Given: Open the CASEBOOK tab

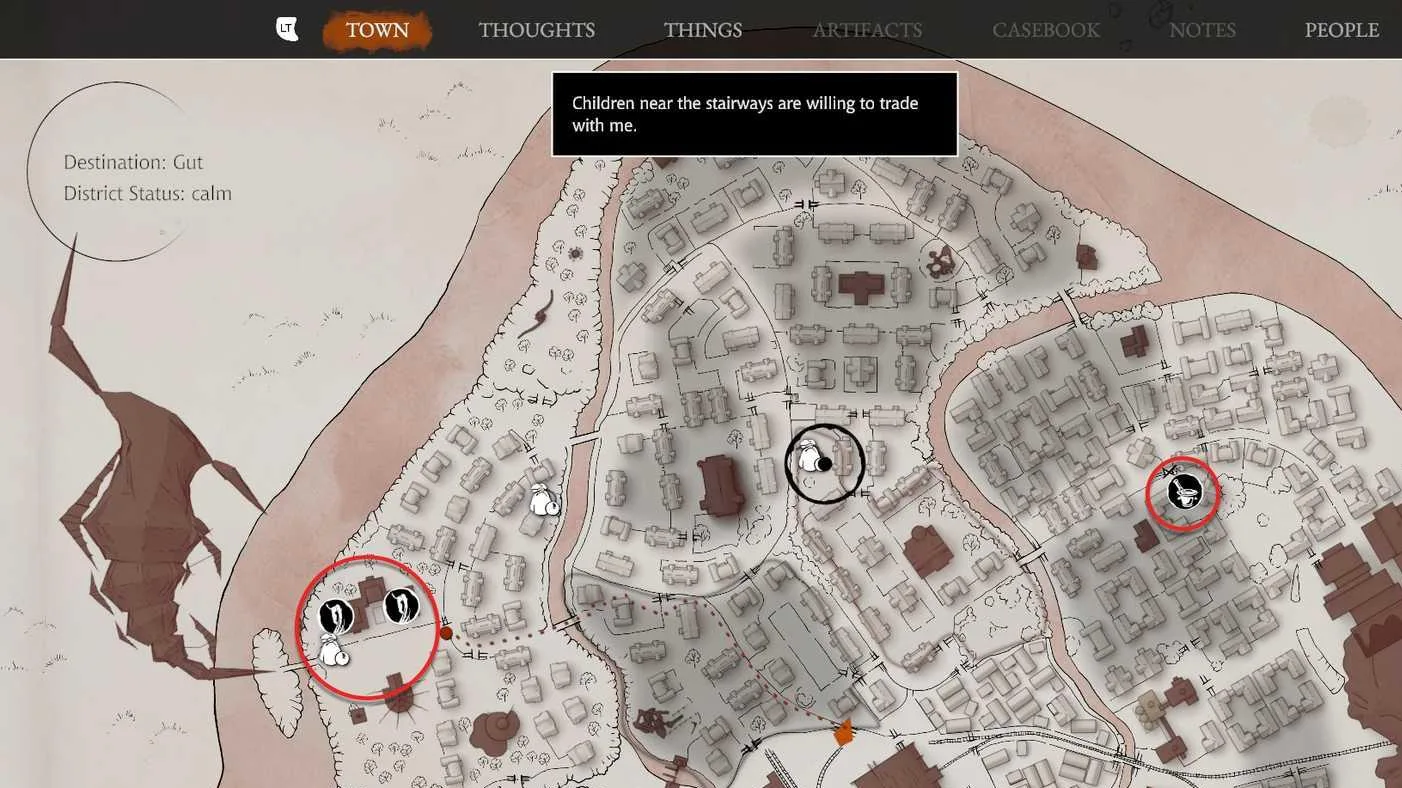Looking at the screenshot, I should pyautogui.click(x=1046, y=30).
